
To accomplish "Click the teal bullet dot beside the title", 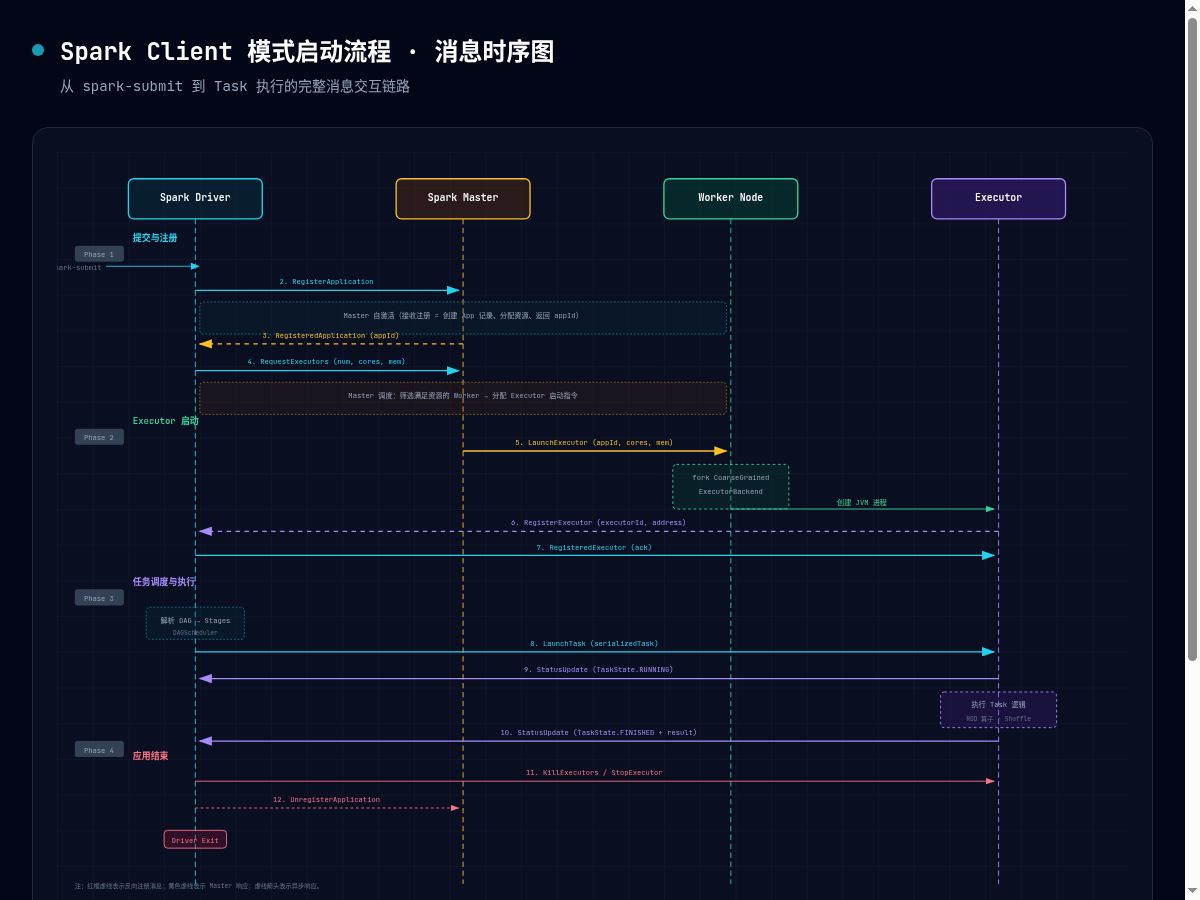I will click(38, 50).
